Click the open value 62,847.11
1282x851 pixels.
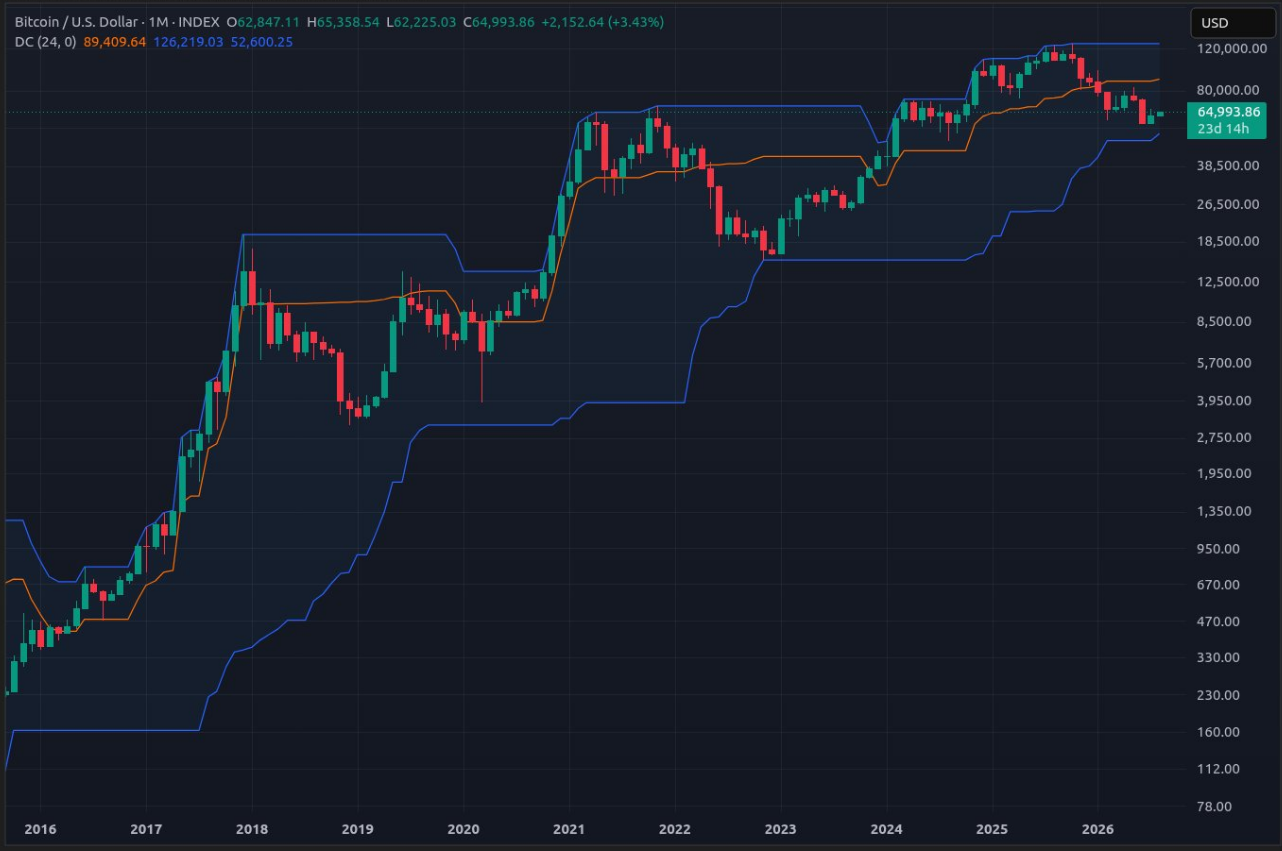(x=269, y=22)
